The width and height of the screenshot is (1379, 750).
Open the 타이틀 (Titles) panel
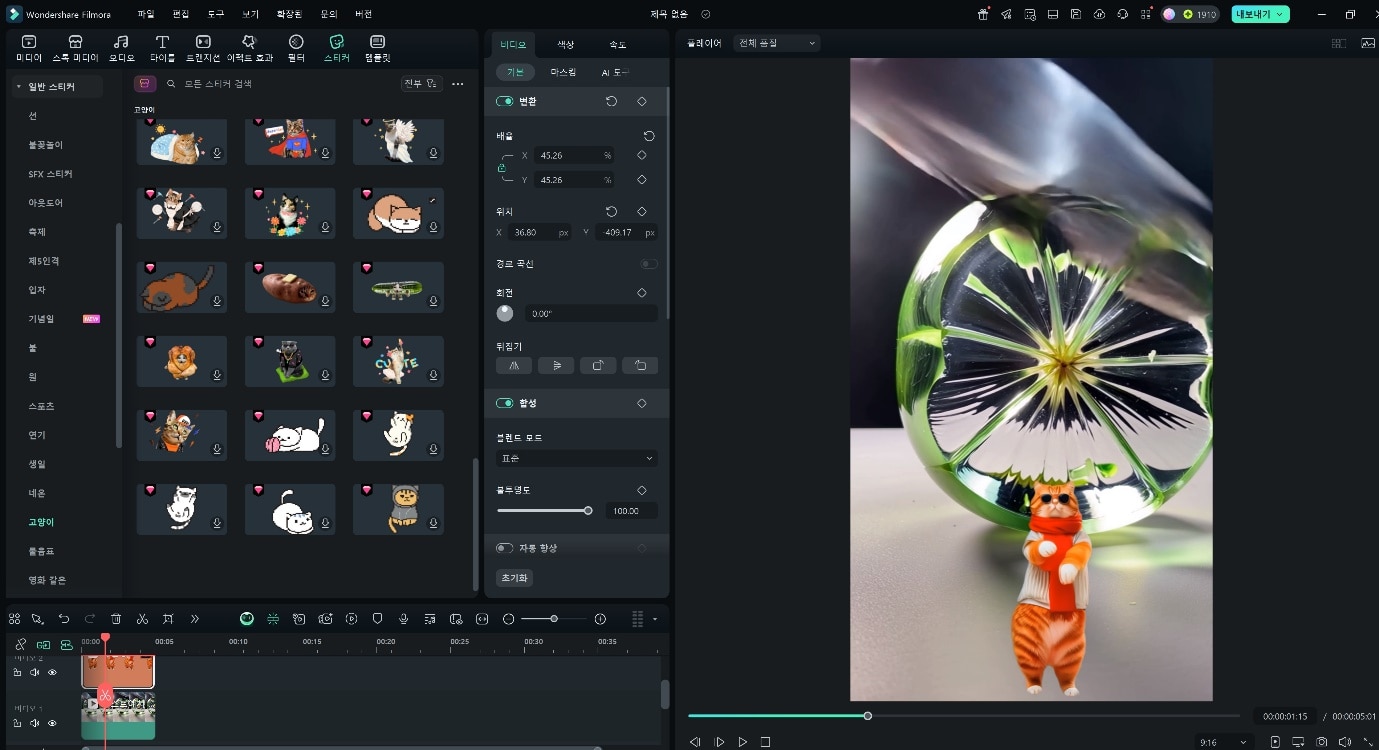tap(161, 47)
